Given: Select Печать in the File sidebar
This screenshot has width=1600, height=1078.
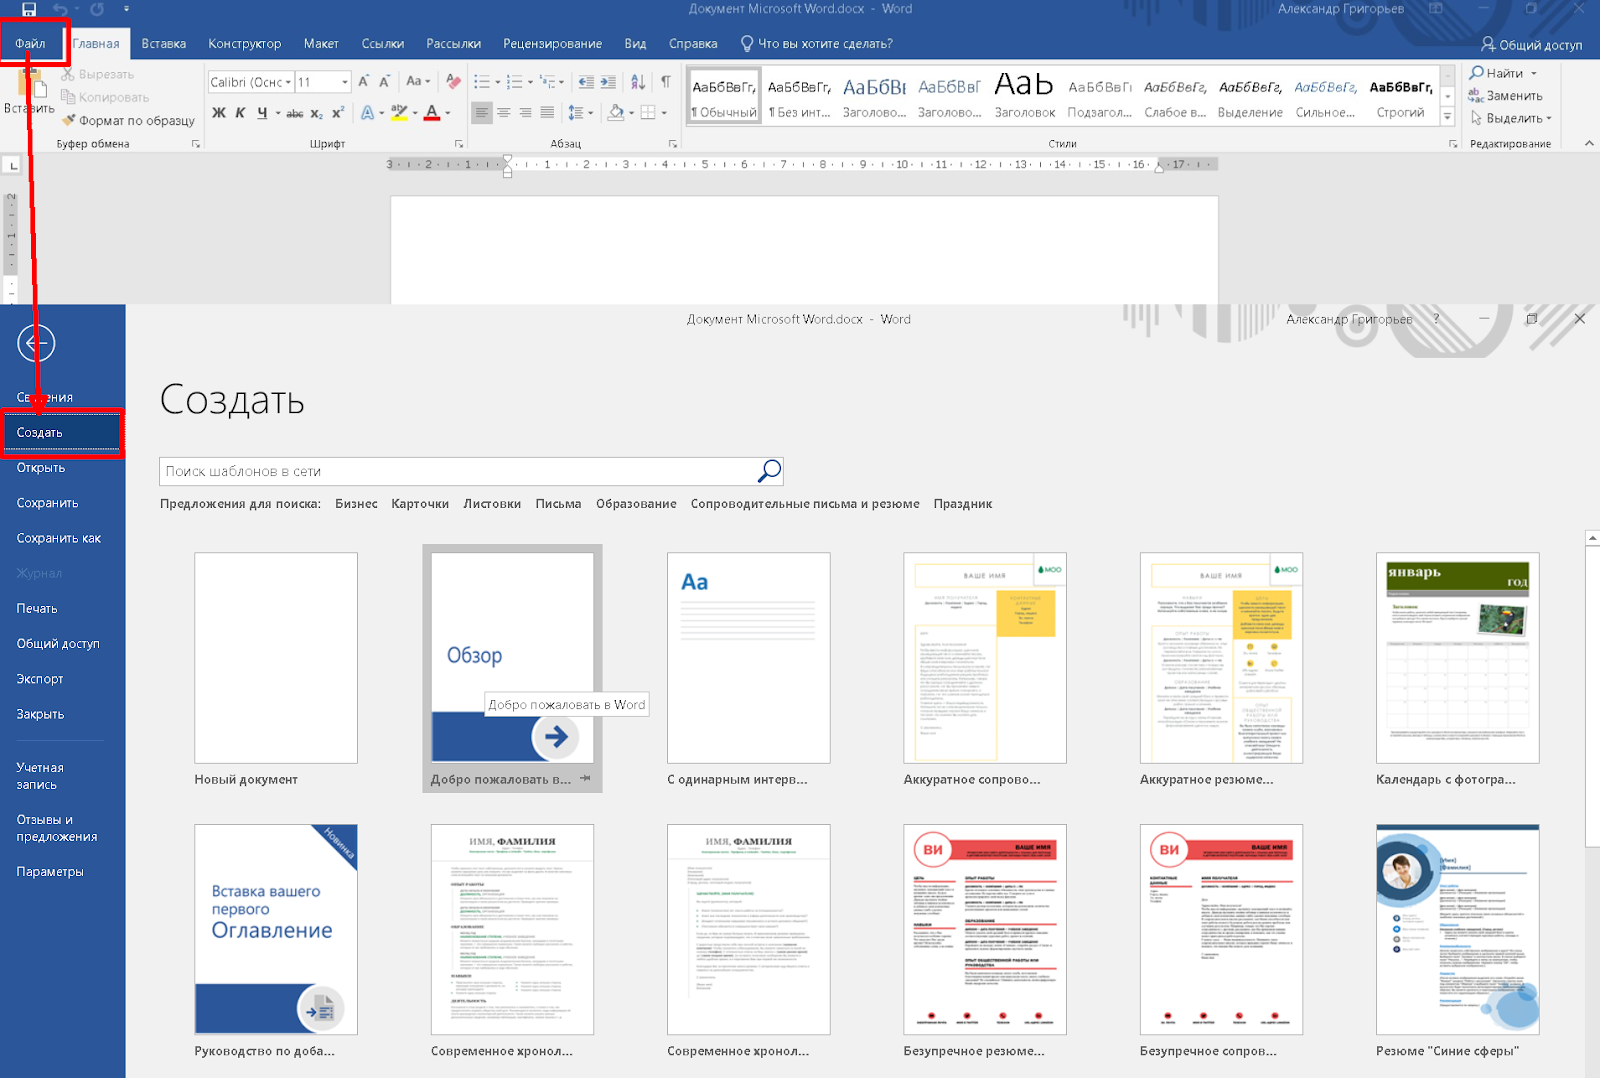Looking at the screenshot, I should coord(37,608).
